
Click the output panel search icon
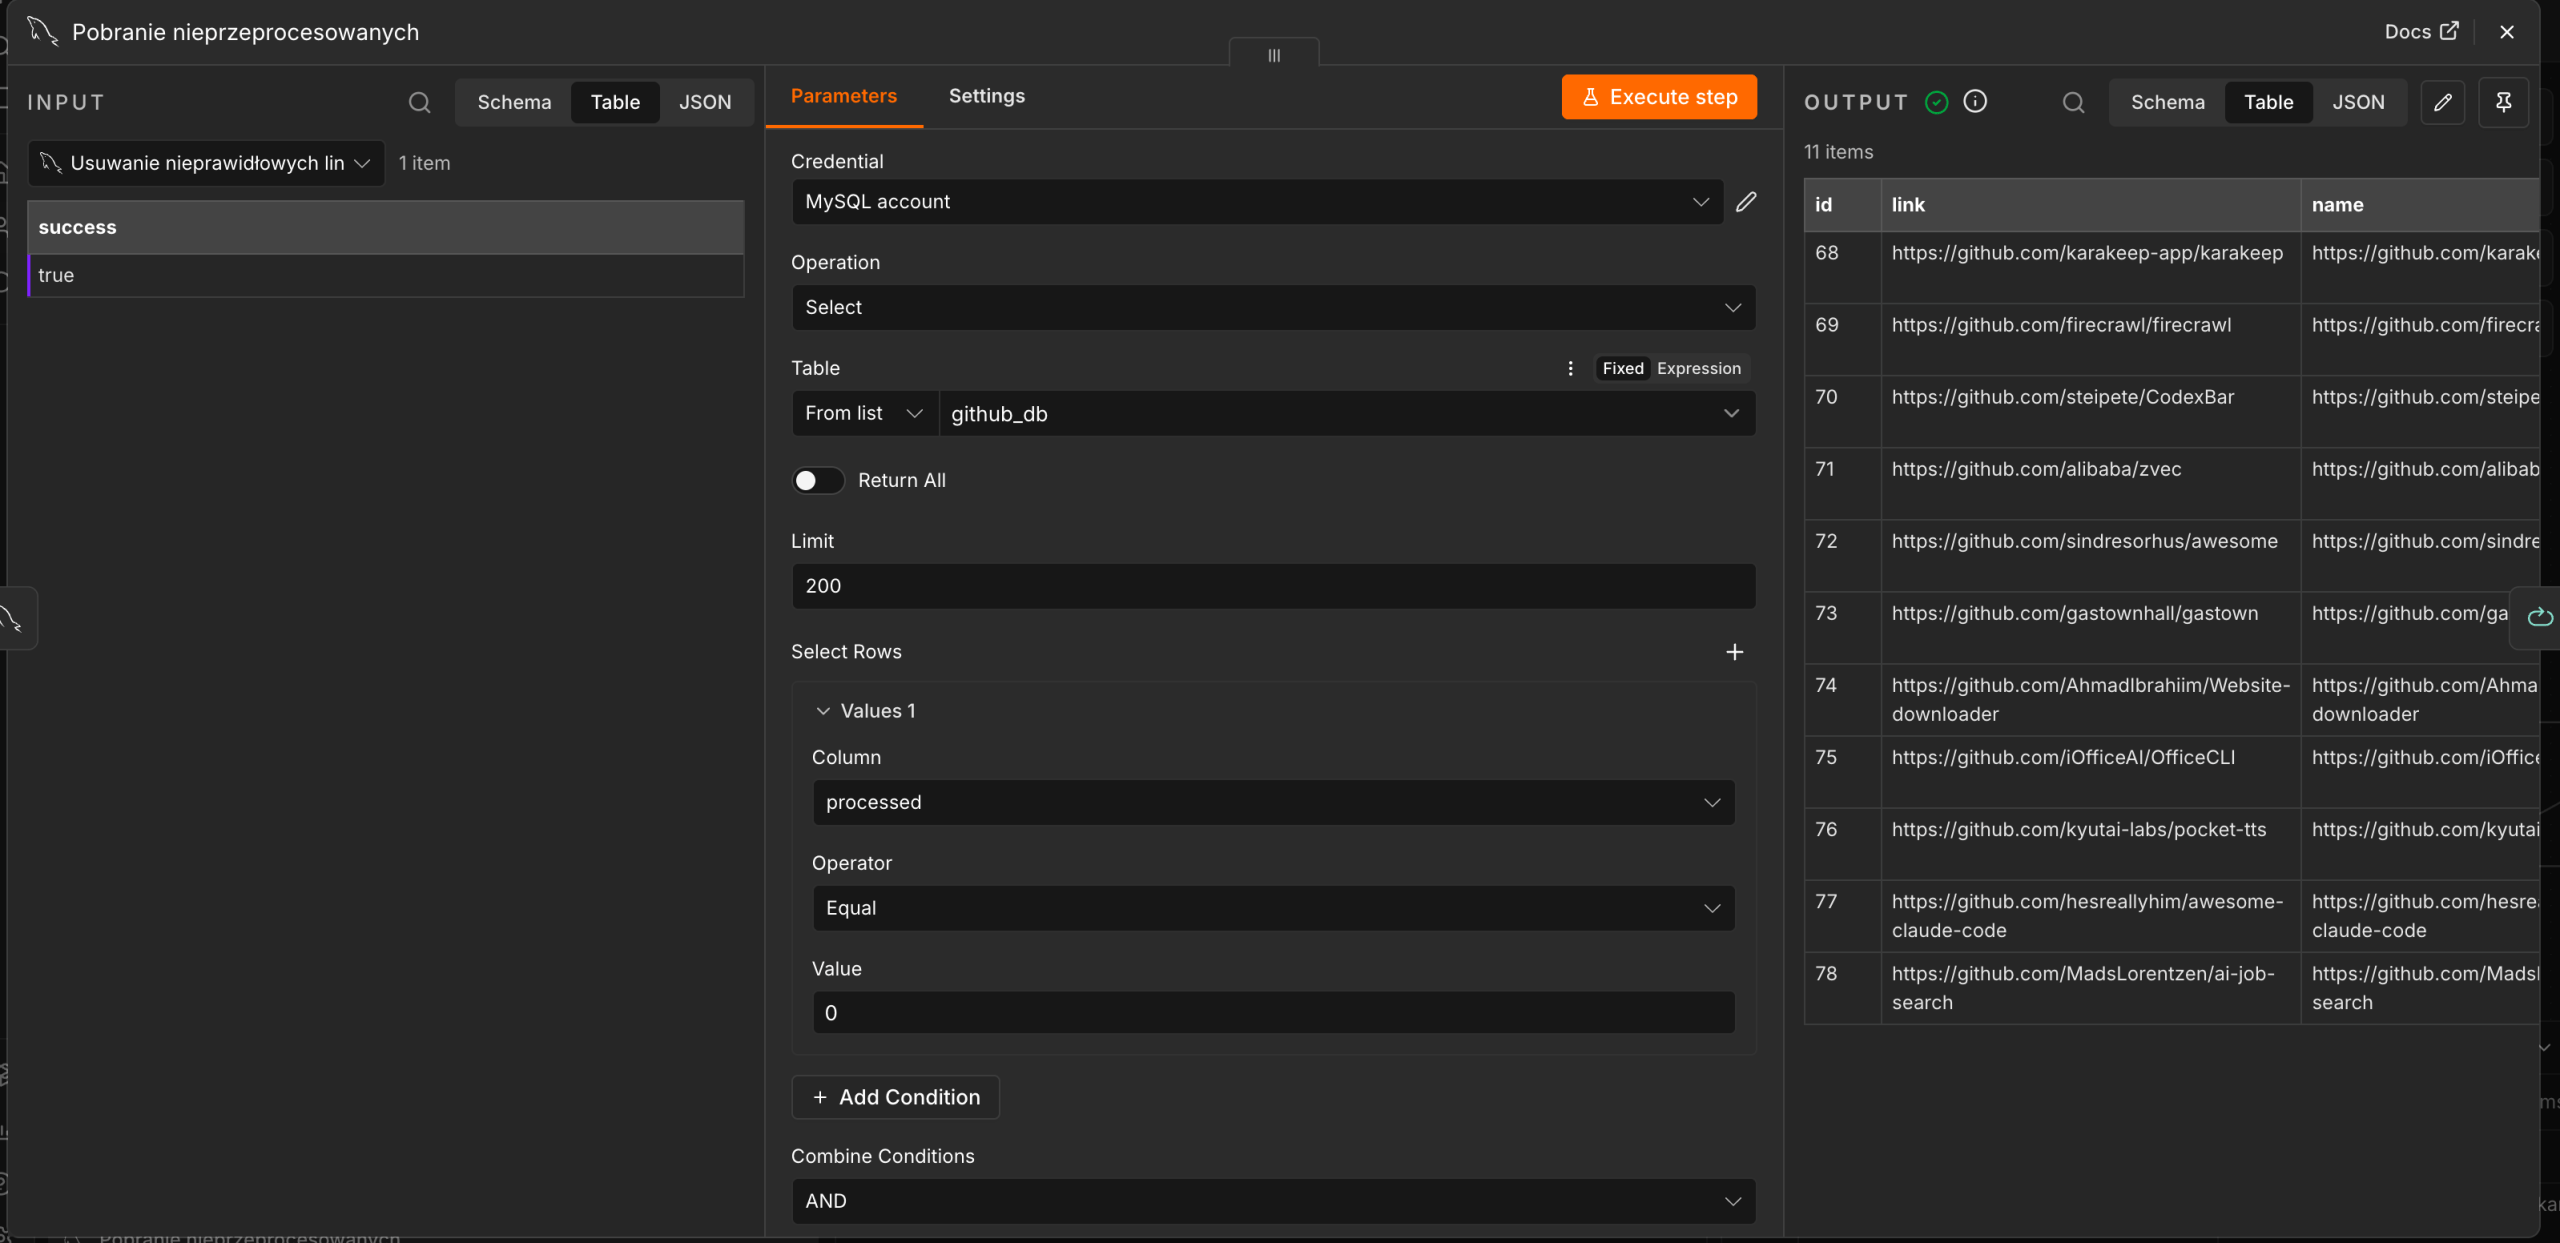[x=2073, y=102]
